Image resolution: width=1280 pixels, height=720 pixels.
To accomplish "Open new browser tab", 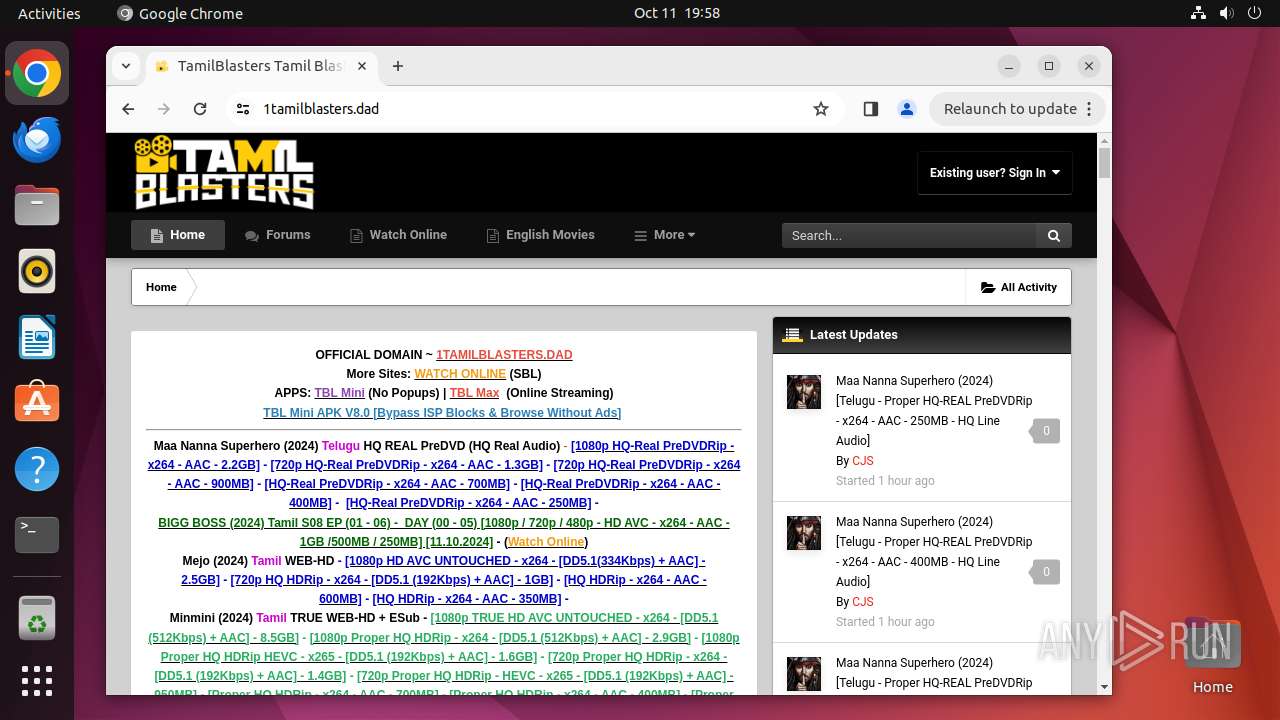I will (398, 66).
